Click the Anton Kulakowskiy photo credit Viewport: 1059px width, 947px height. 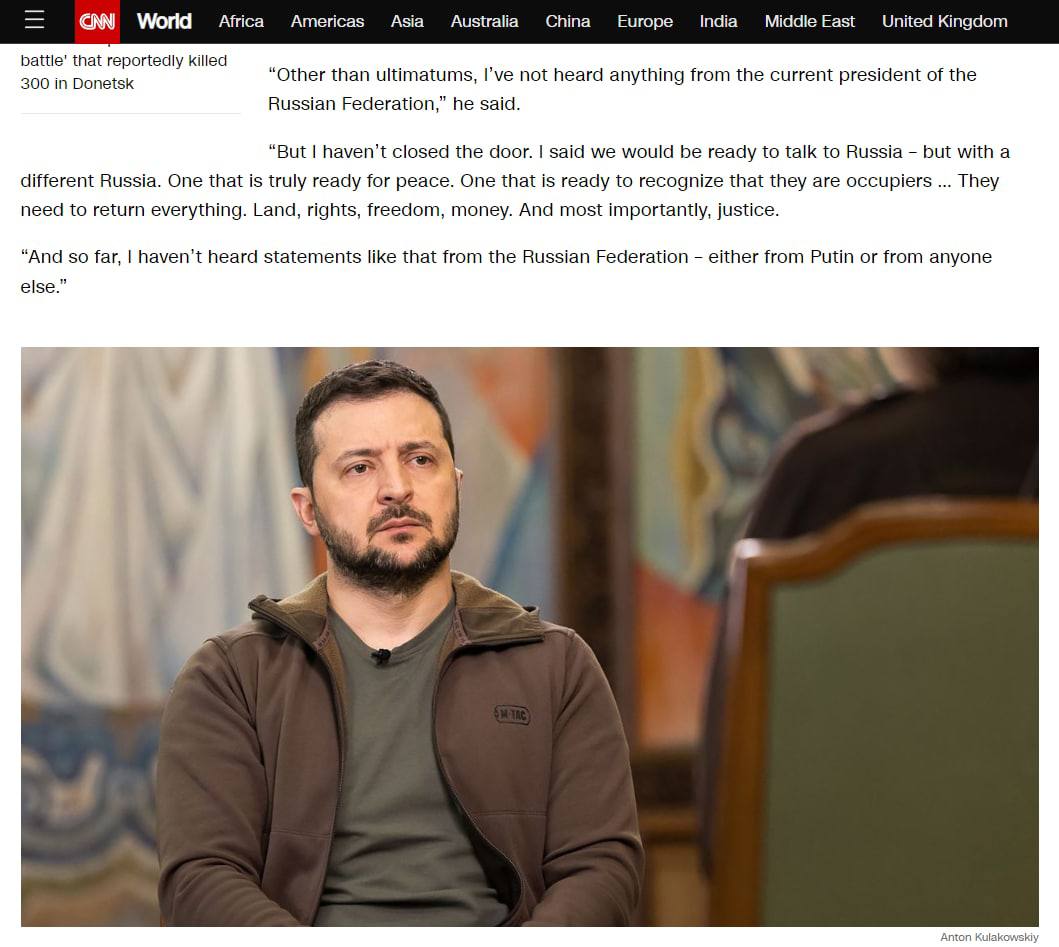[x=991, y=937]
